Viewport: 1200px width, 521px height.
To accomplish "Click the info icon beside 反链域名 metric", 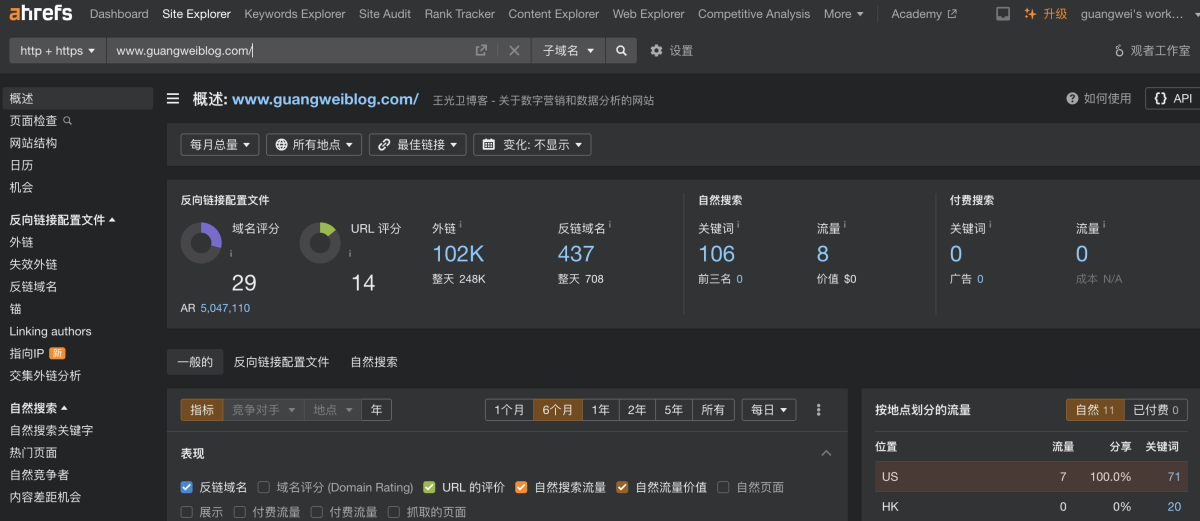I will point(610,226).
